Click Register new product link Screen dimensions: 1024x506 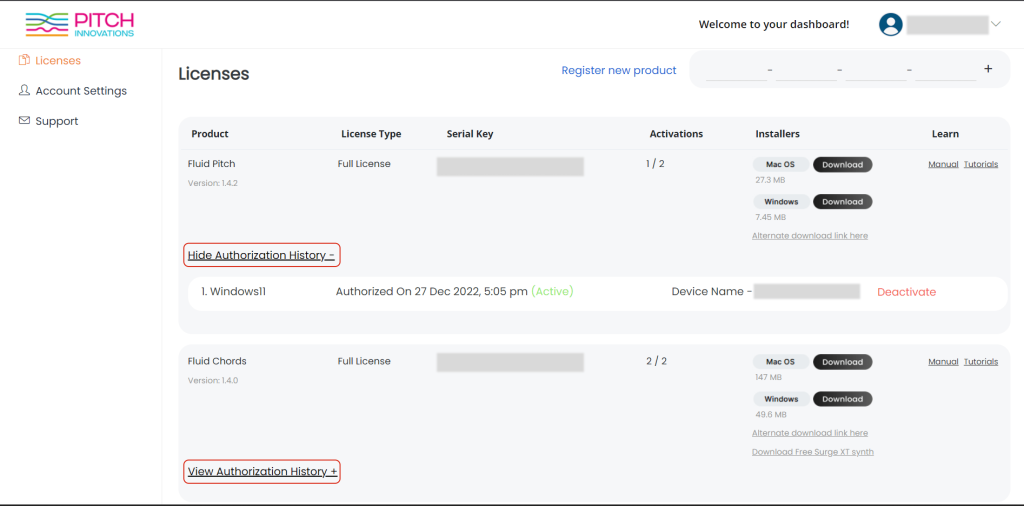coord(619,70)
